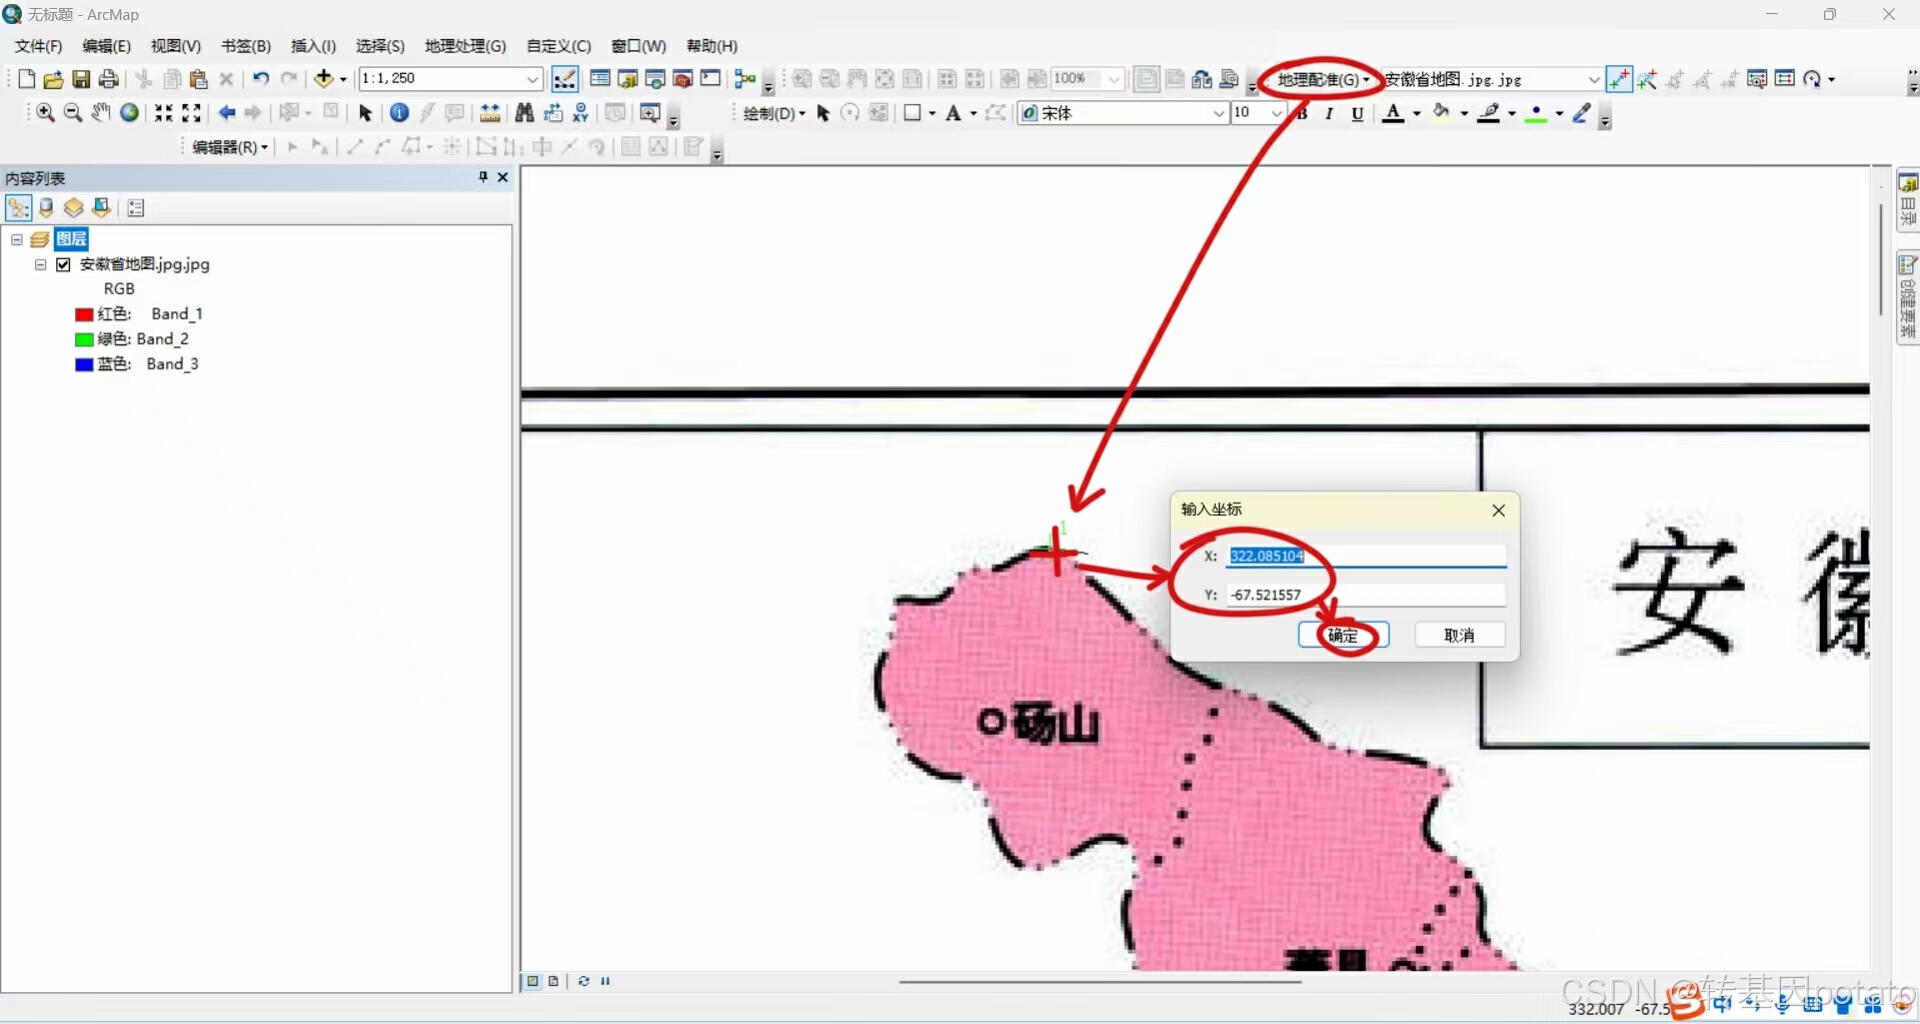Click 取消 in coordinate dialog
Image resolution: width=1920 pixels, height=1024 pixels.
point(1460,635)
